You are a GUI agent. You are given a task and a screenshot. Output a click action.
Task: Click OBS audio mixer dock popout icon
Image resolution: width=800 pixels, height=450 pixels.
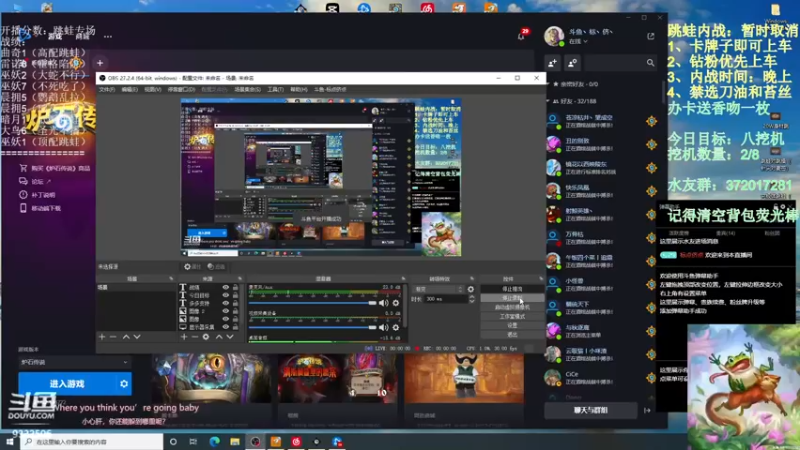point(404,279)
